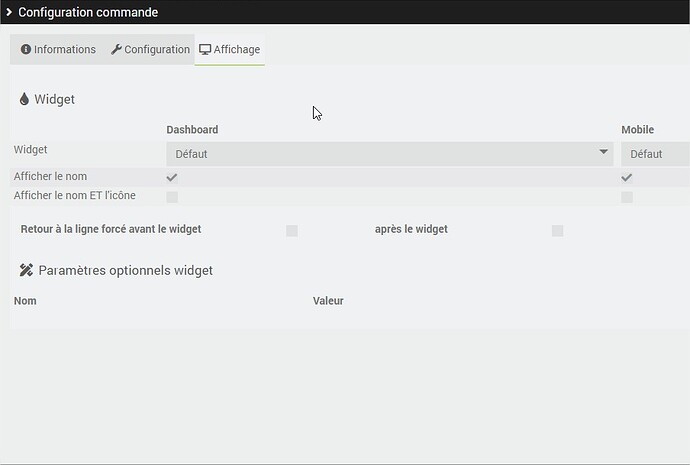Click the chevron icon in title bar
Viewport: 690px width, 465px height.
point(9,12)
